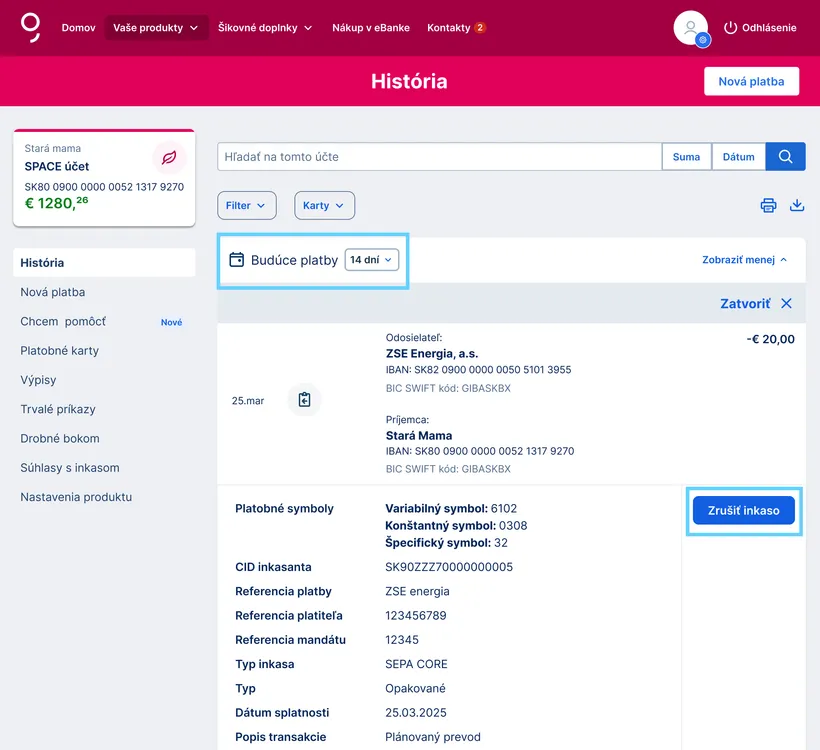
Task: Go to Domov in the top navigation
Action: (78, 28)
